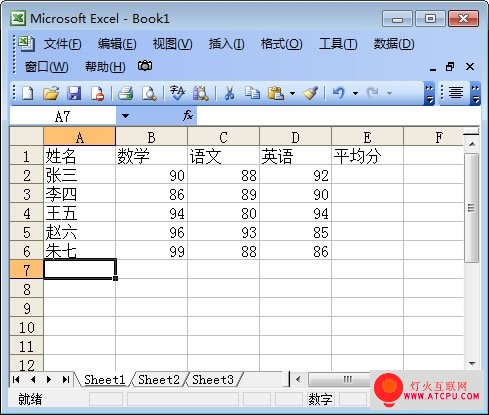Open a file with the Open folder icon
Screen dimensions: 489x415
(51, 93)
